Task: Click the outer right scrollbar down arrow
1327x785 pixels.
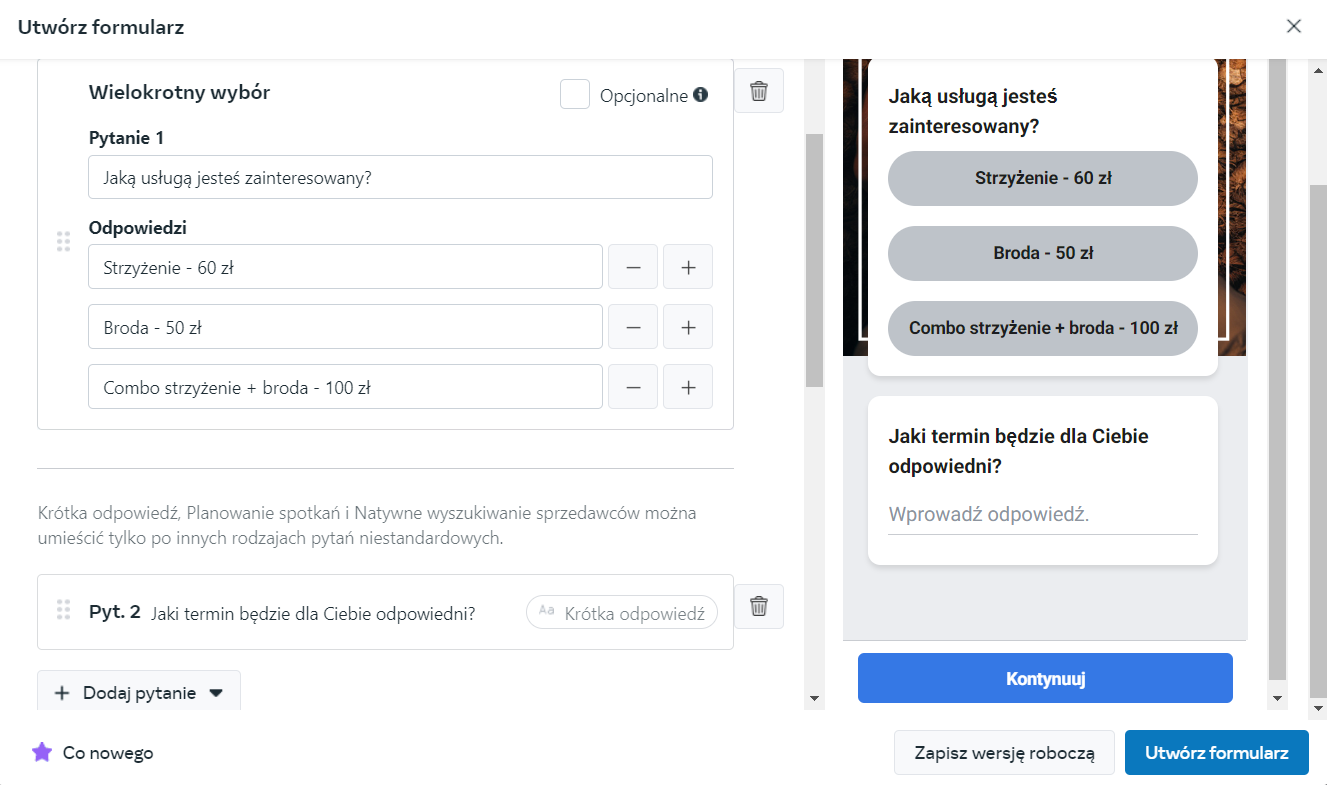Action: 1318,707
